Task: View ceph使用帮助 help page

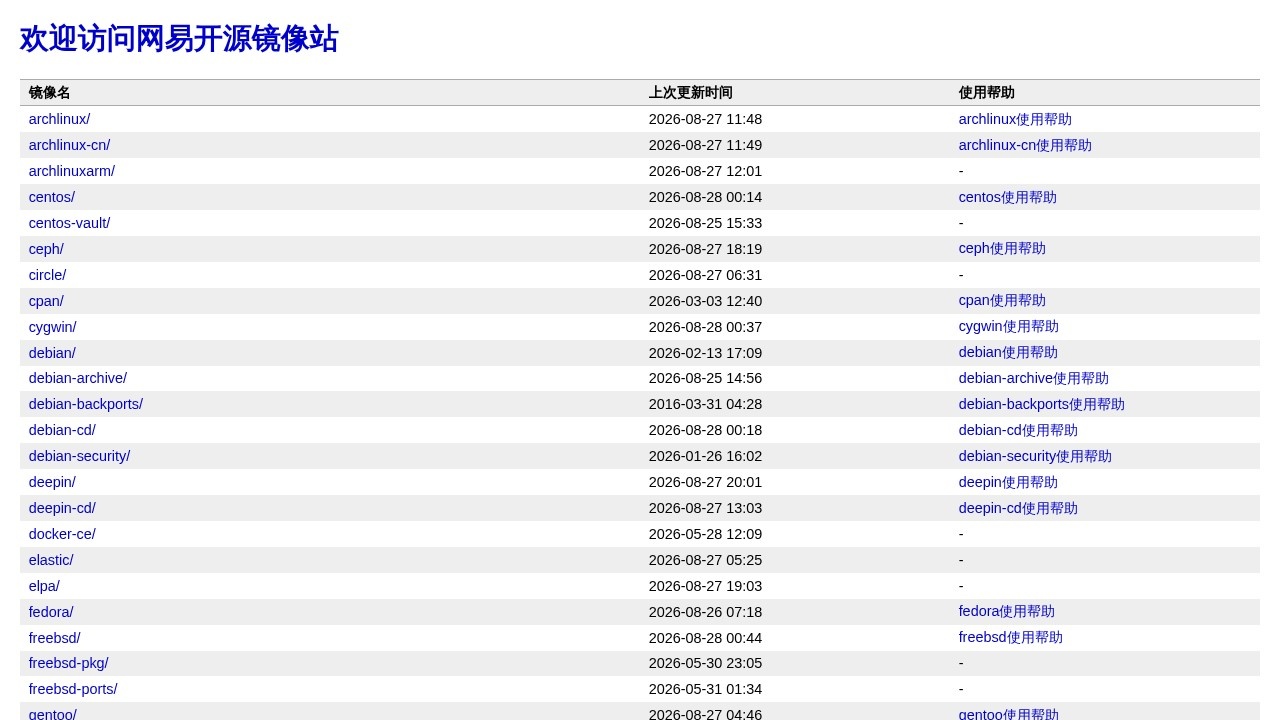Action: tap(1002, 249)
